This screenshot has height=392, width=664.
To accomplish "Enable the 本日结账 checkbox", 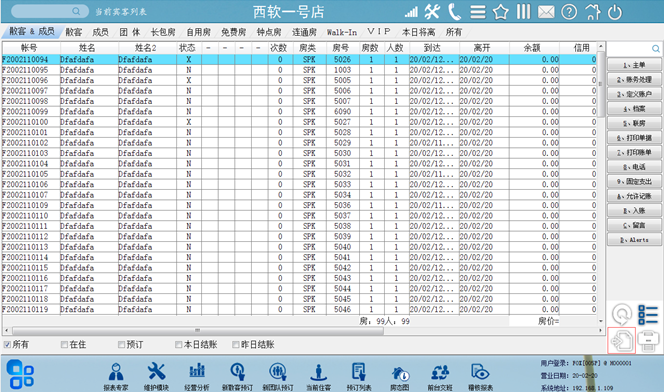I will click(x=179, y=345).
